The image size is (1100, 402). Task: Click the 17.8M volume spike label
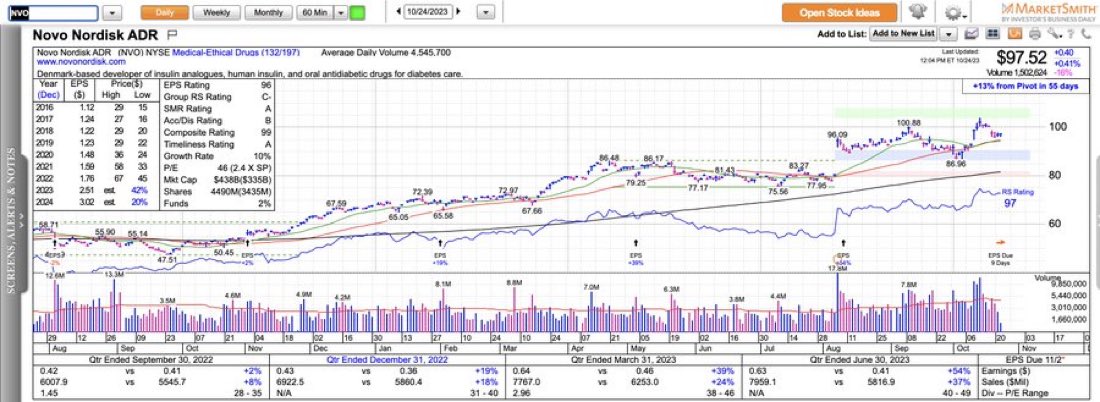coord(840,268)
